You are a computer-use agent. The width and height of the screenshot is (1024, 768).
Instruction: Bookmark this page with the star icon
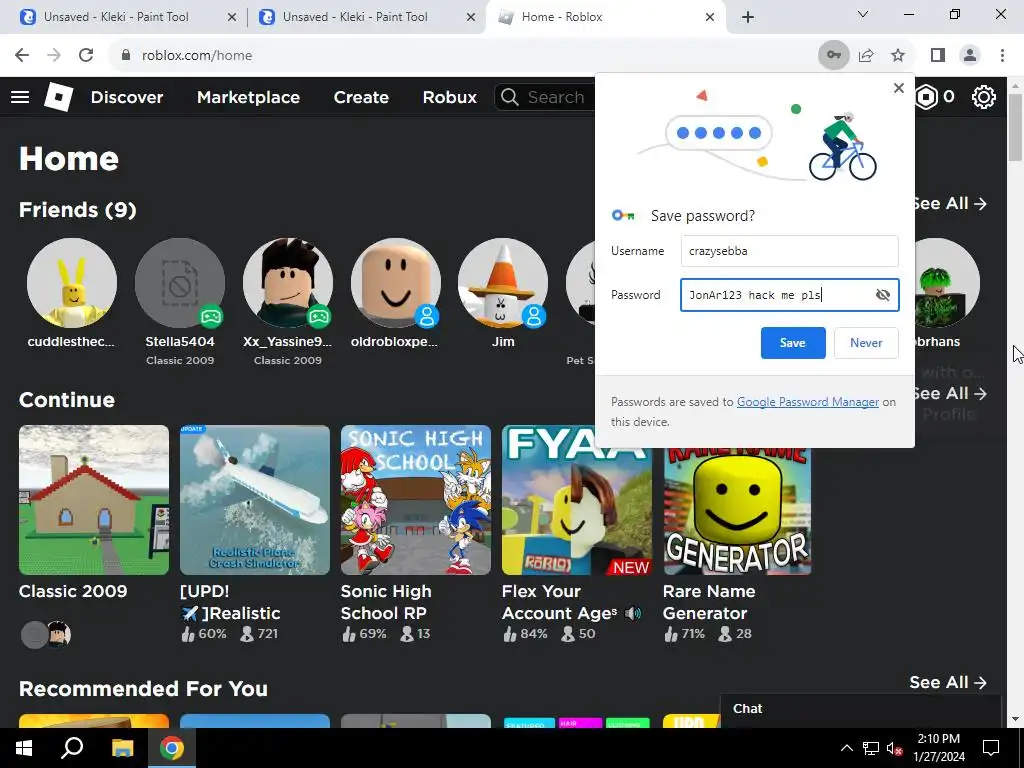click(898, 56)
